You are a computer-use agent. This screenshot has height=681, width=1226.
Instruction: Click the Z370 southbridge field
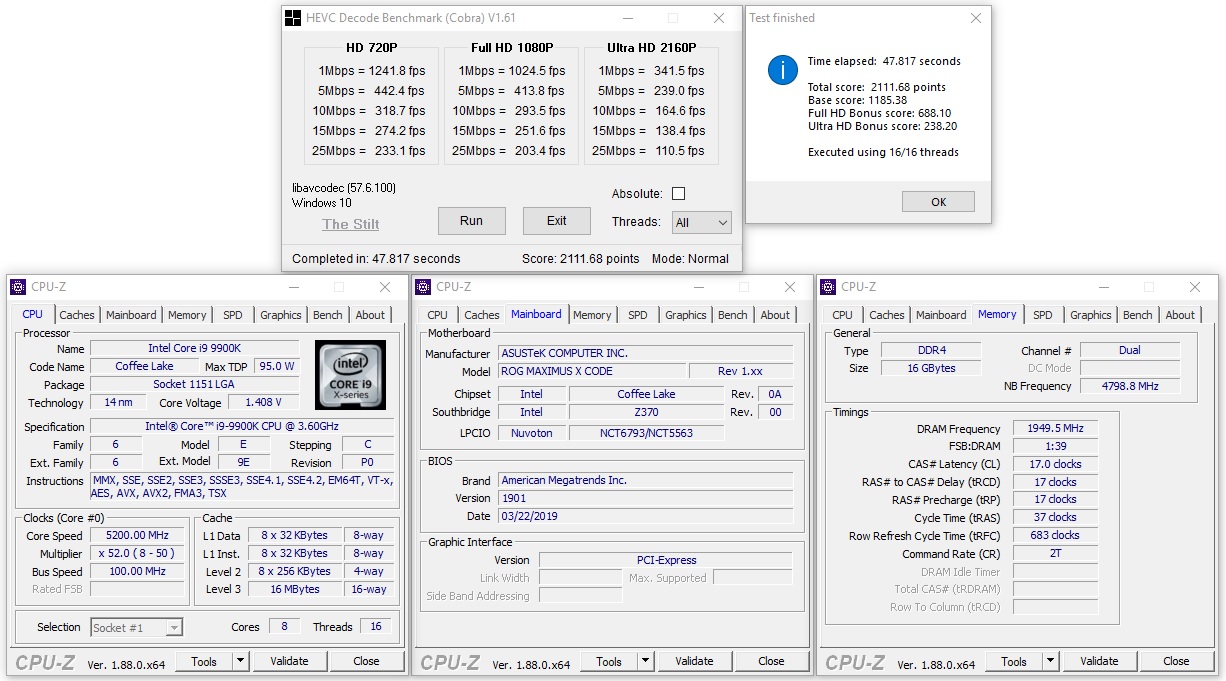(647, 413)
